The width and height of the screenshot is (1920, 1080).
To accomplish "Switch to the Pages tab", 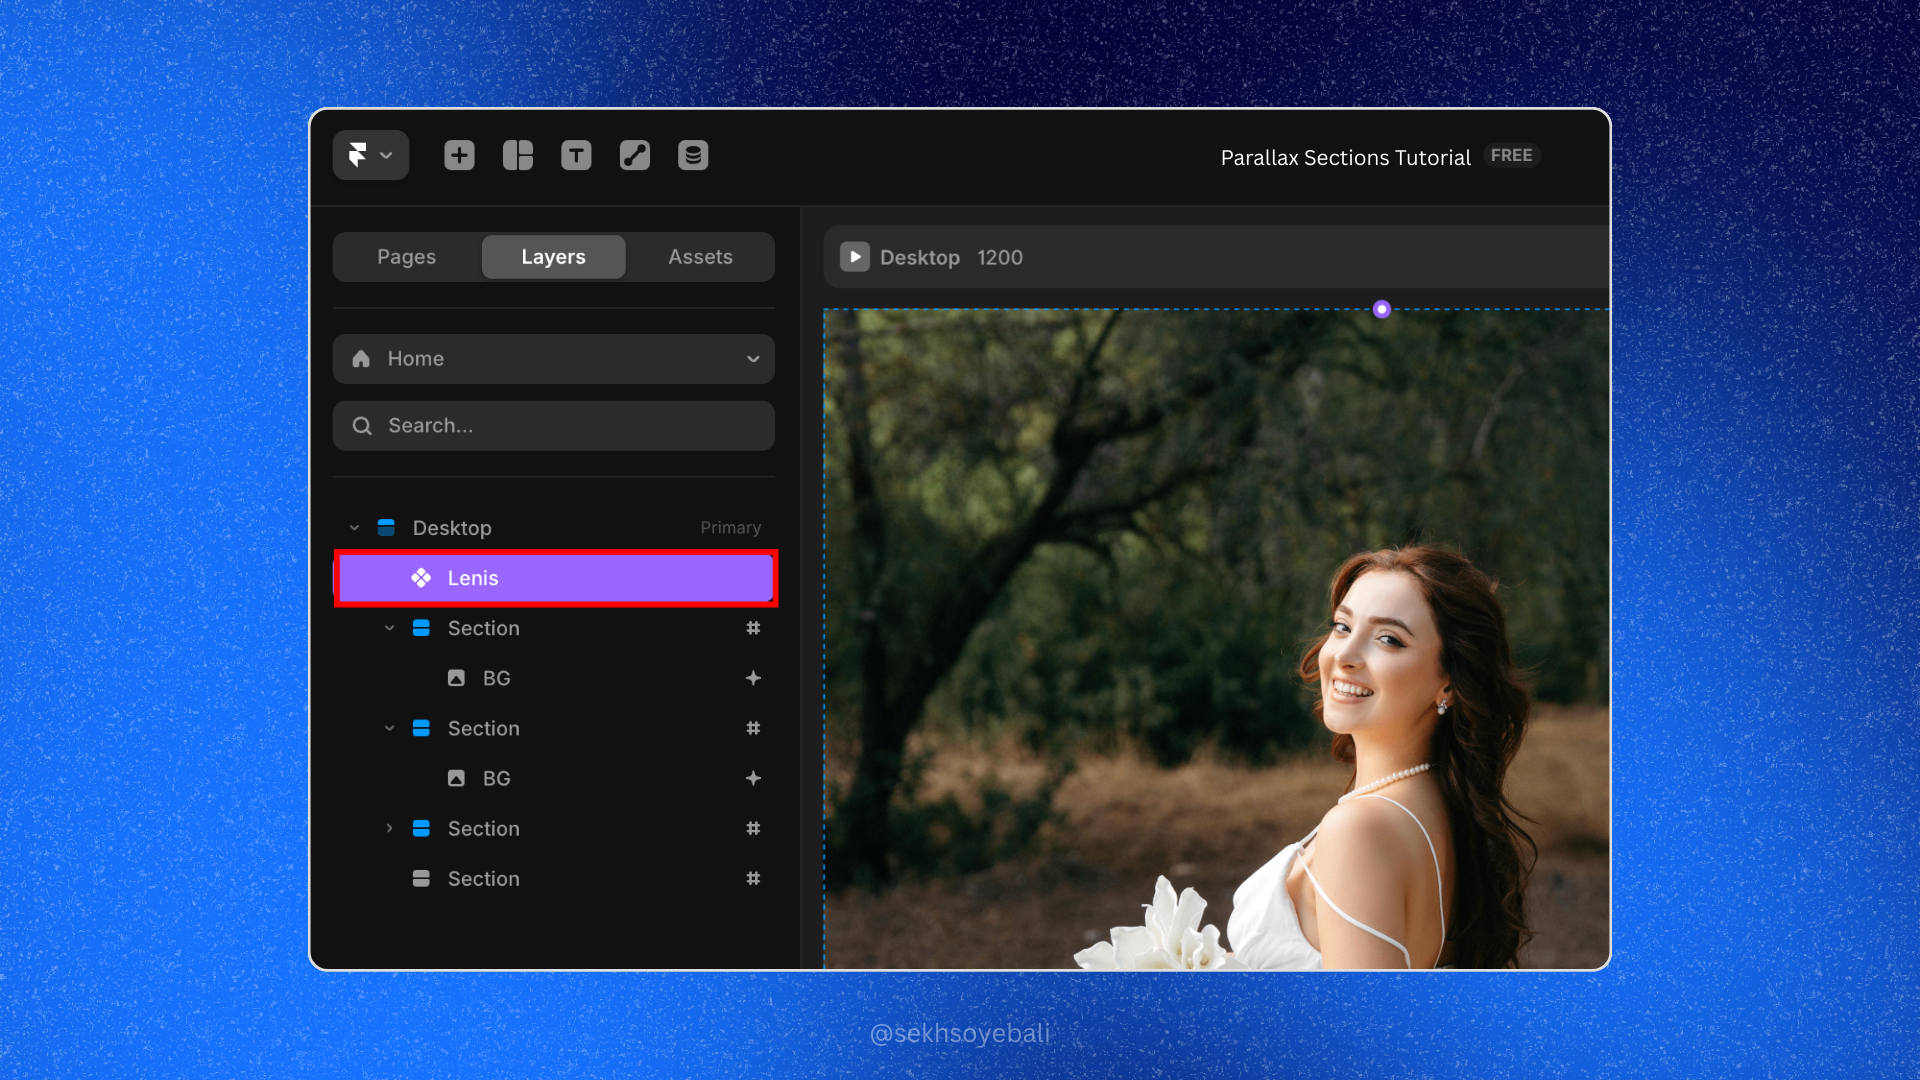I will tap(406, 257).
